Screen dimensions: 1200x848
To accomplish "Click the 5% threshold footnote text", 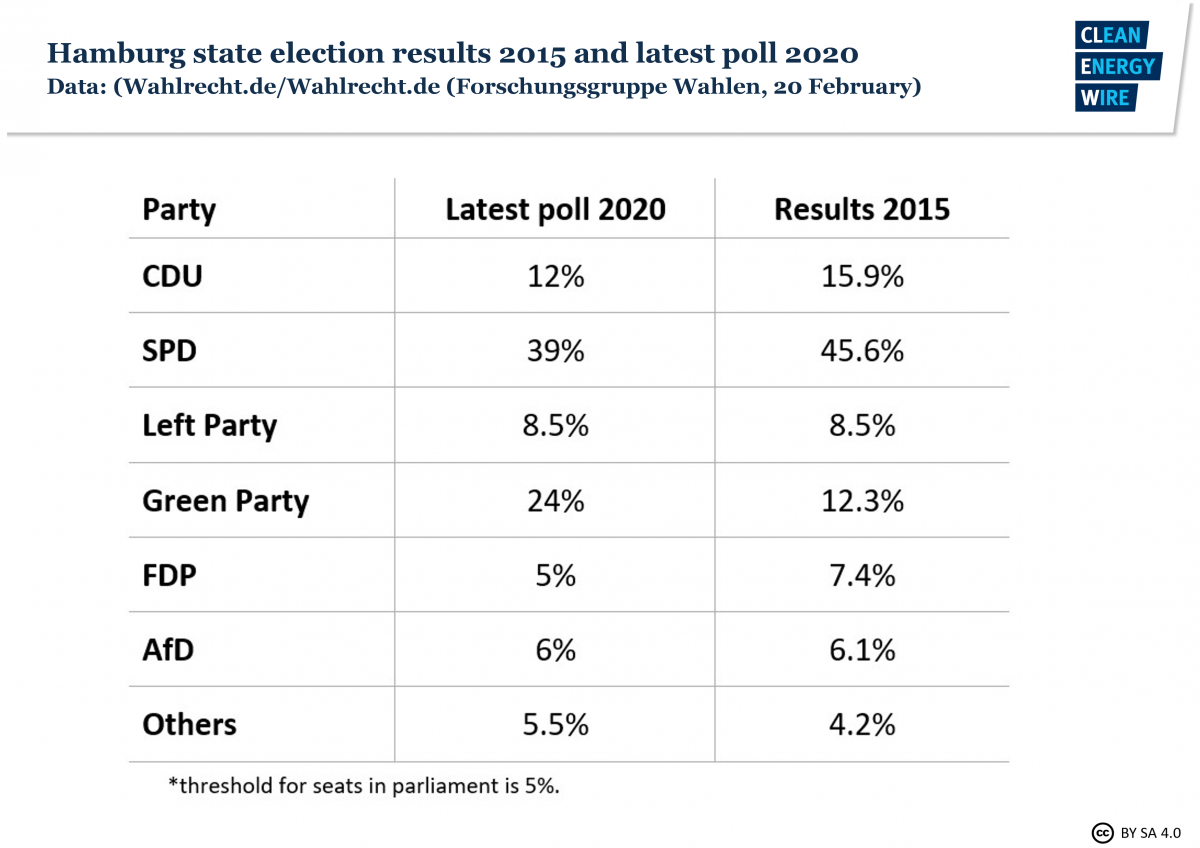I will click(x=364, y=786).
